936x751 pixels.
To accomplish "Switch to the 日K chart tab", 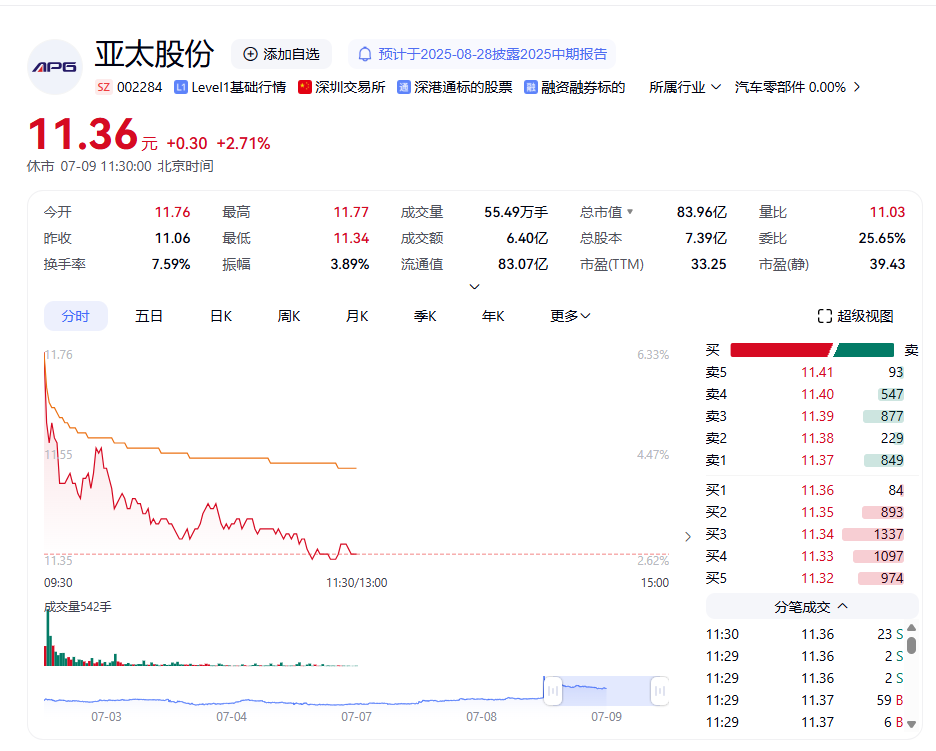I will click(221, 316).
